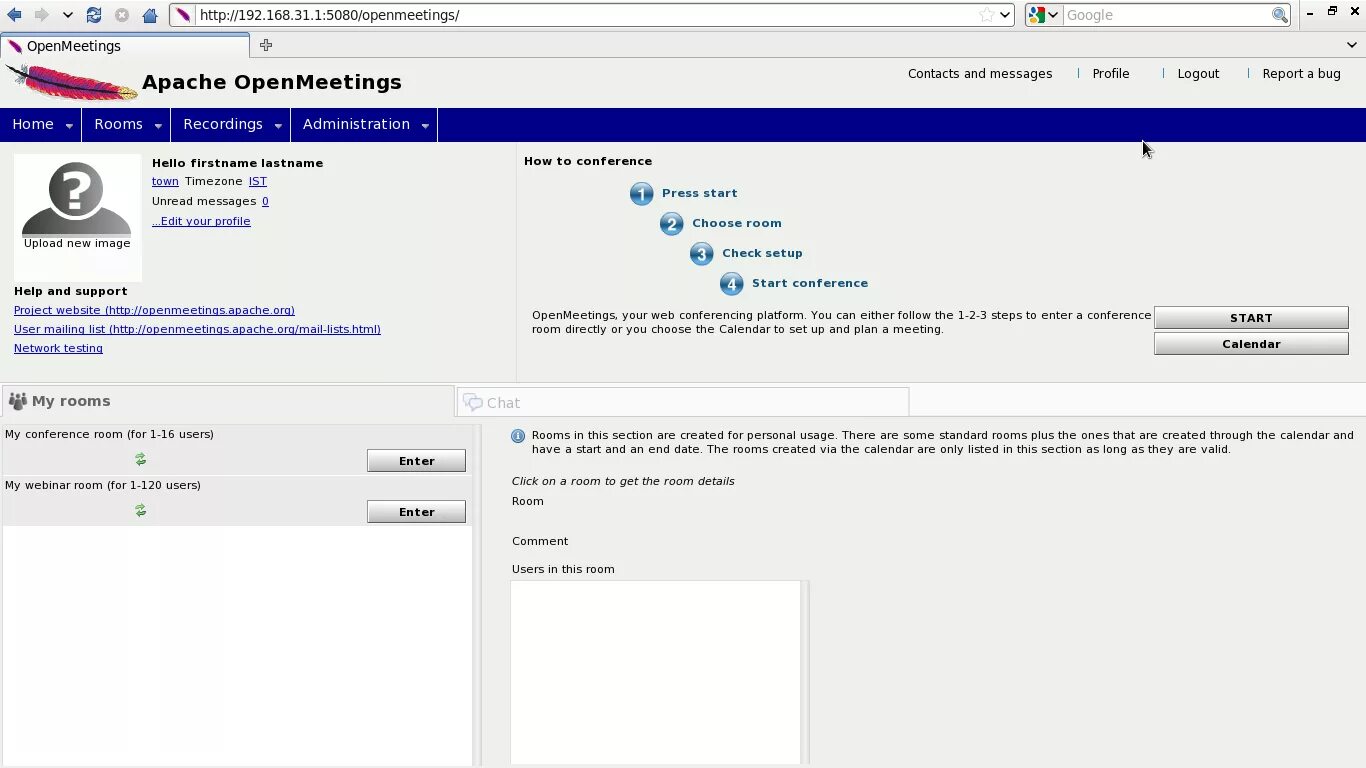Enter My webinar room
The width and height of the screenshot is (1366, 768).
[x=416, y=512]
